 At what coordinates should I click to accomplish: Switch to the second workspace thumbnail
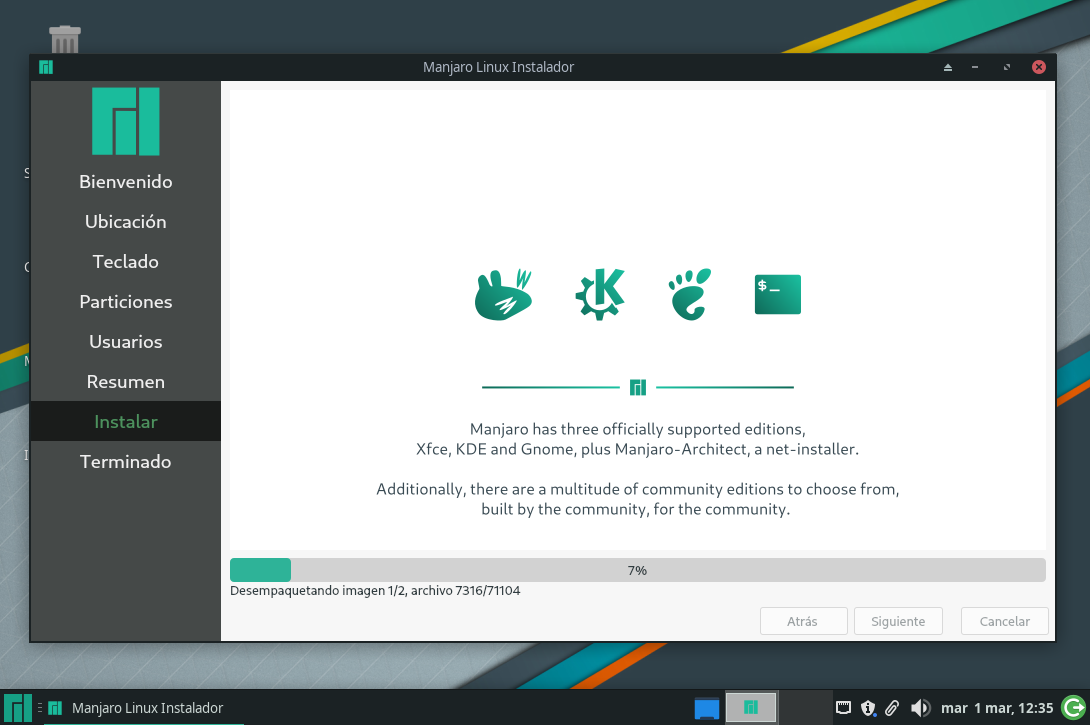(750, 707)
